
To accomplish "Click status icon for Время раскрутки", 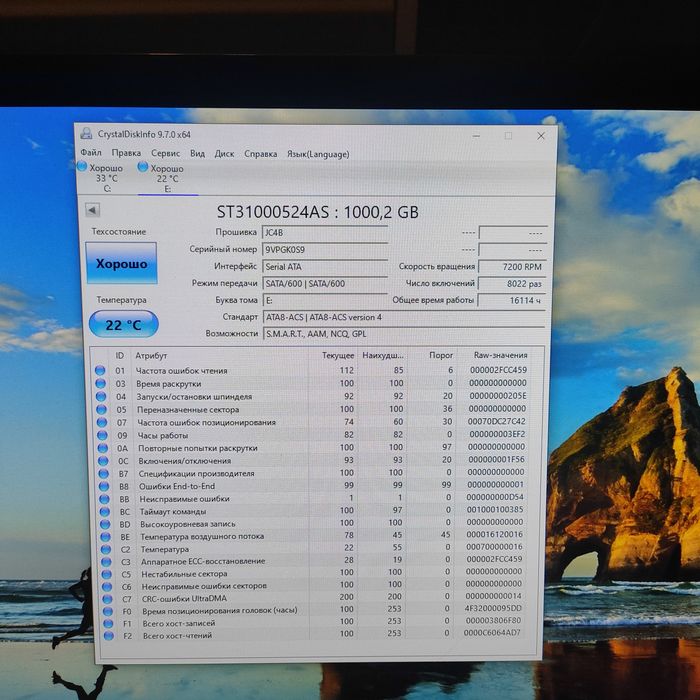I will (100, 383).
